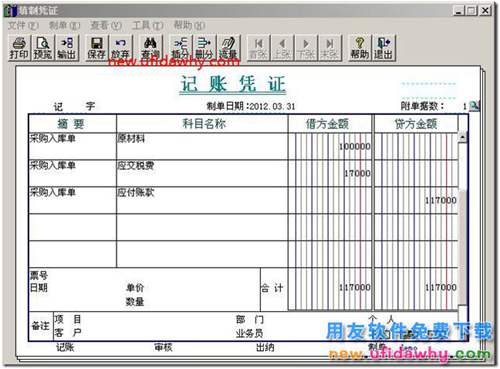Insert an entry line with 插分
The image size is (500, 369).
pos(180,48)
